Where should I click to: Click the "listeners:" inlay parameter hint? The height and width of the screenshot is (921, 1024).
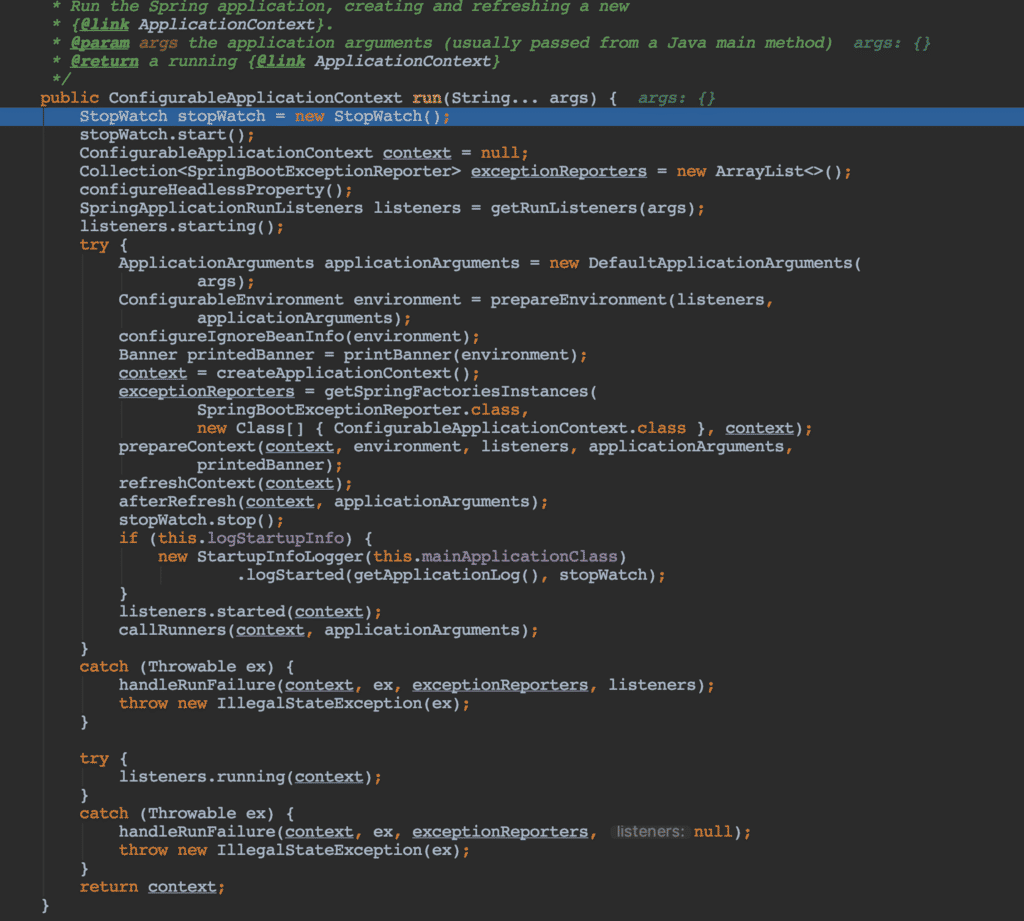coord(649,832)
